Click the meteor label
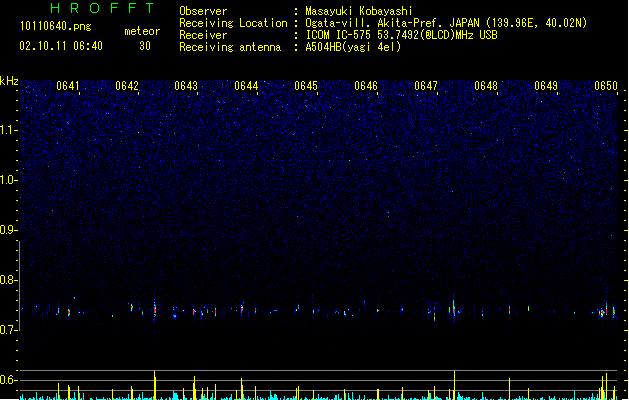629x400 pixels. pos(142,31)
